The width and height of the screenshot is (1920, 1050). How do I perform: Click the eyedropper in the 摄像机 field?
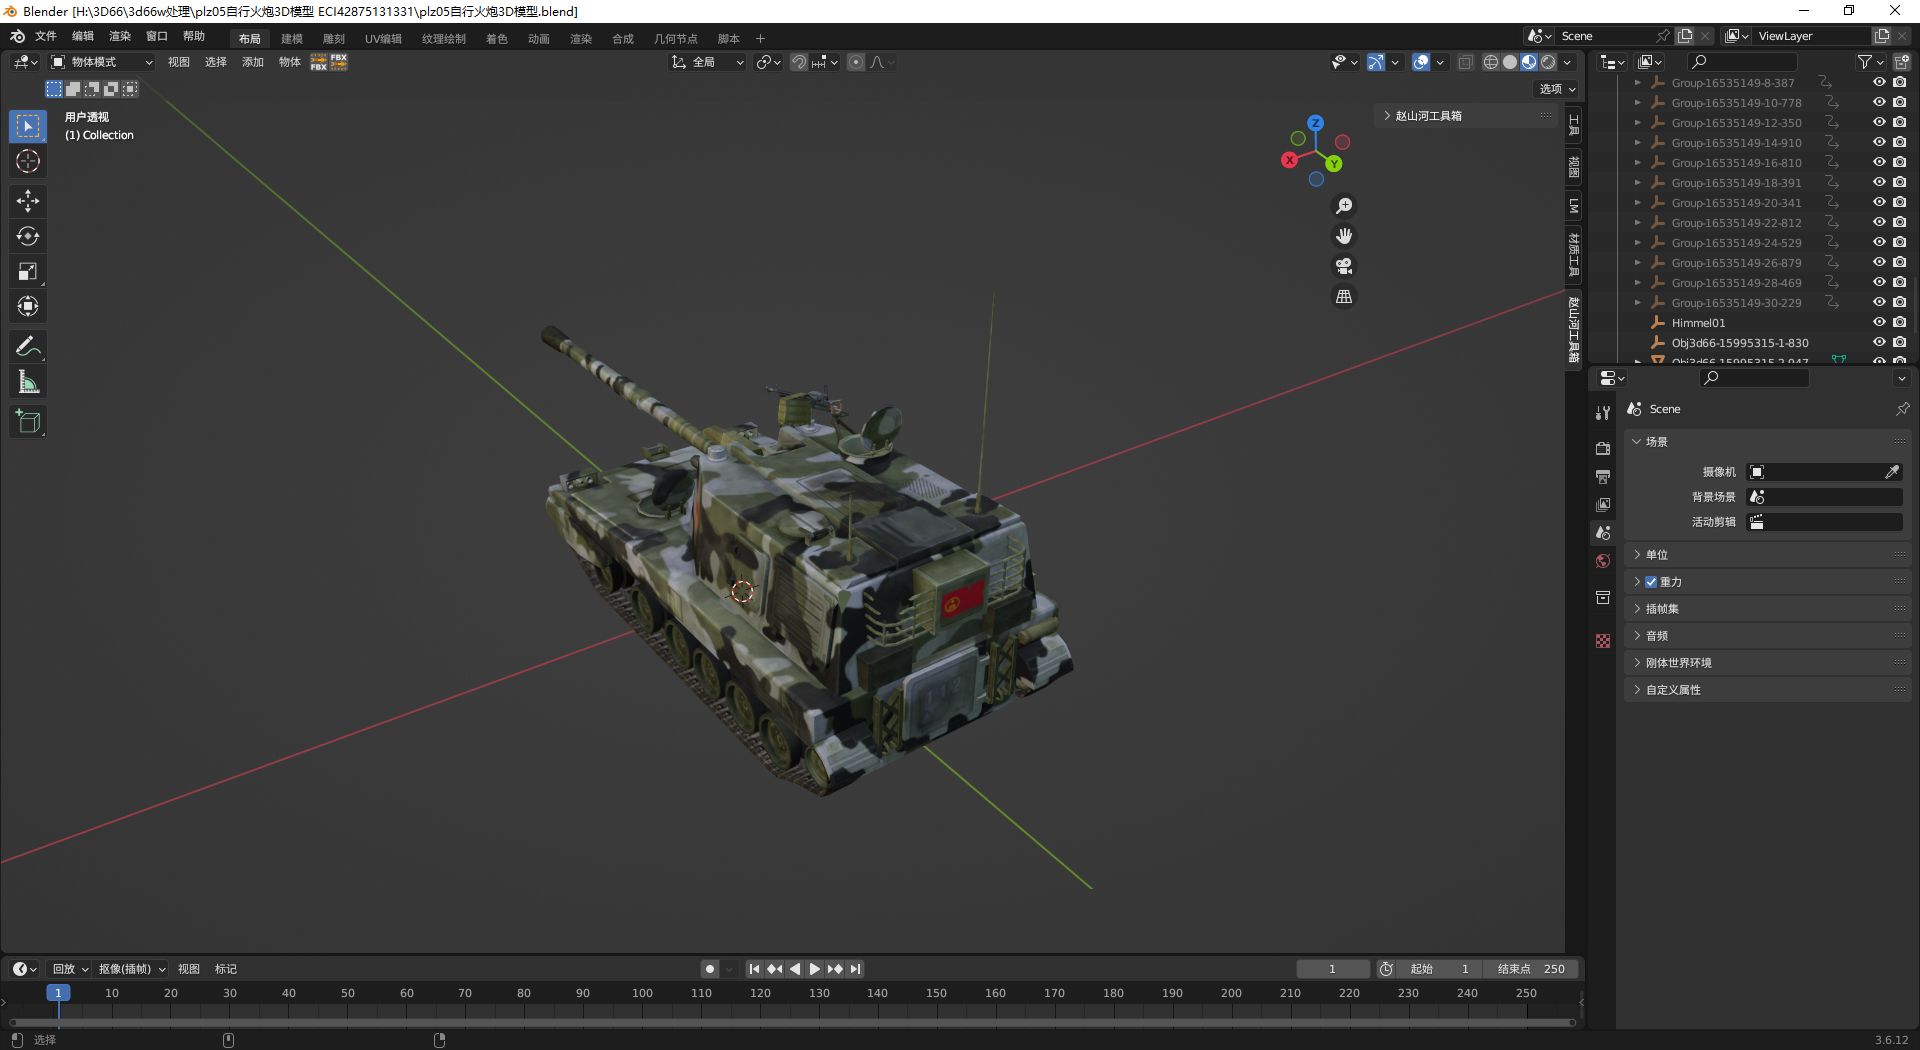1892,472
